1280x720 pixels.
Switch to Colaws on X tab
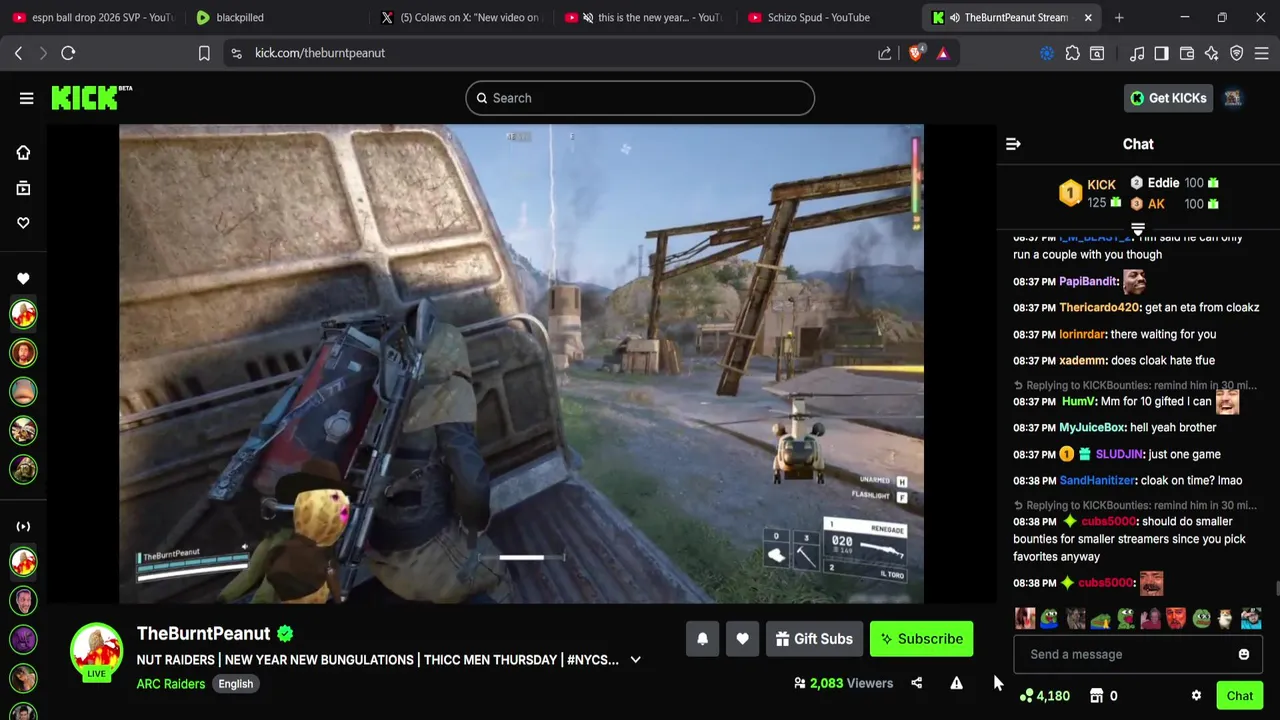point(461,17)
